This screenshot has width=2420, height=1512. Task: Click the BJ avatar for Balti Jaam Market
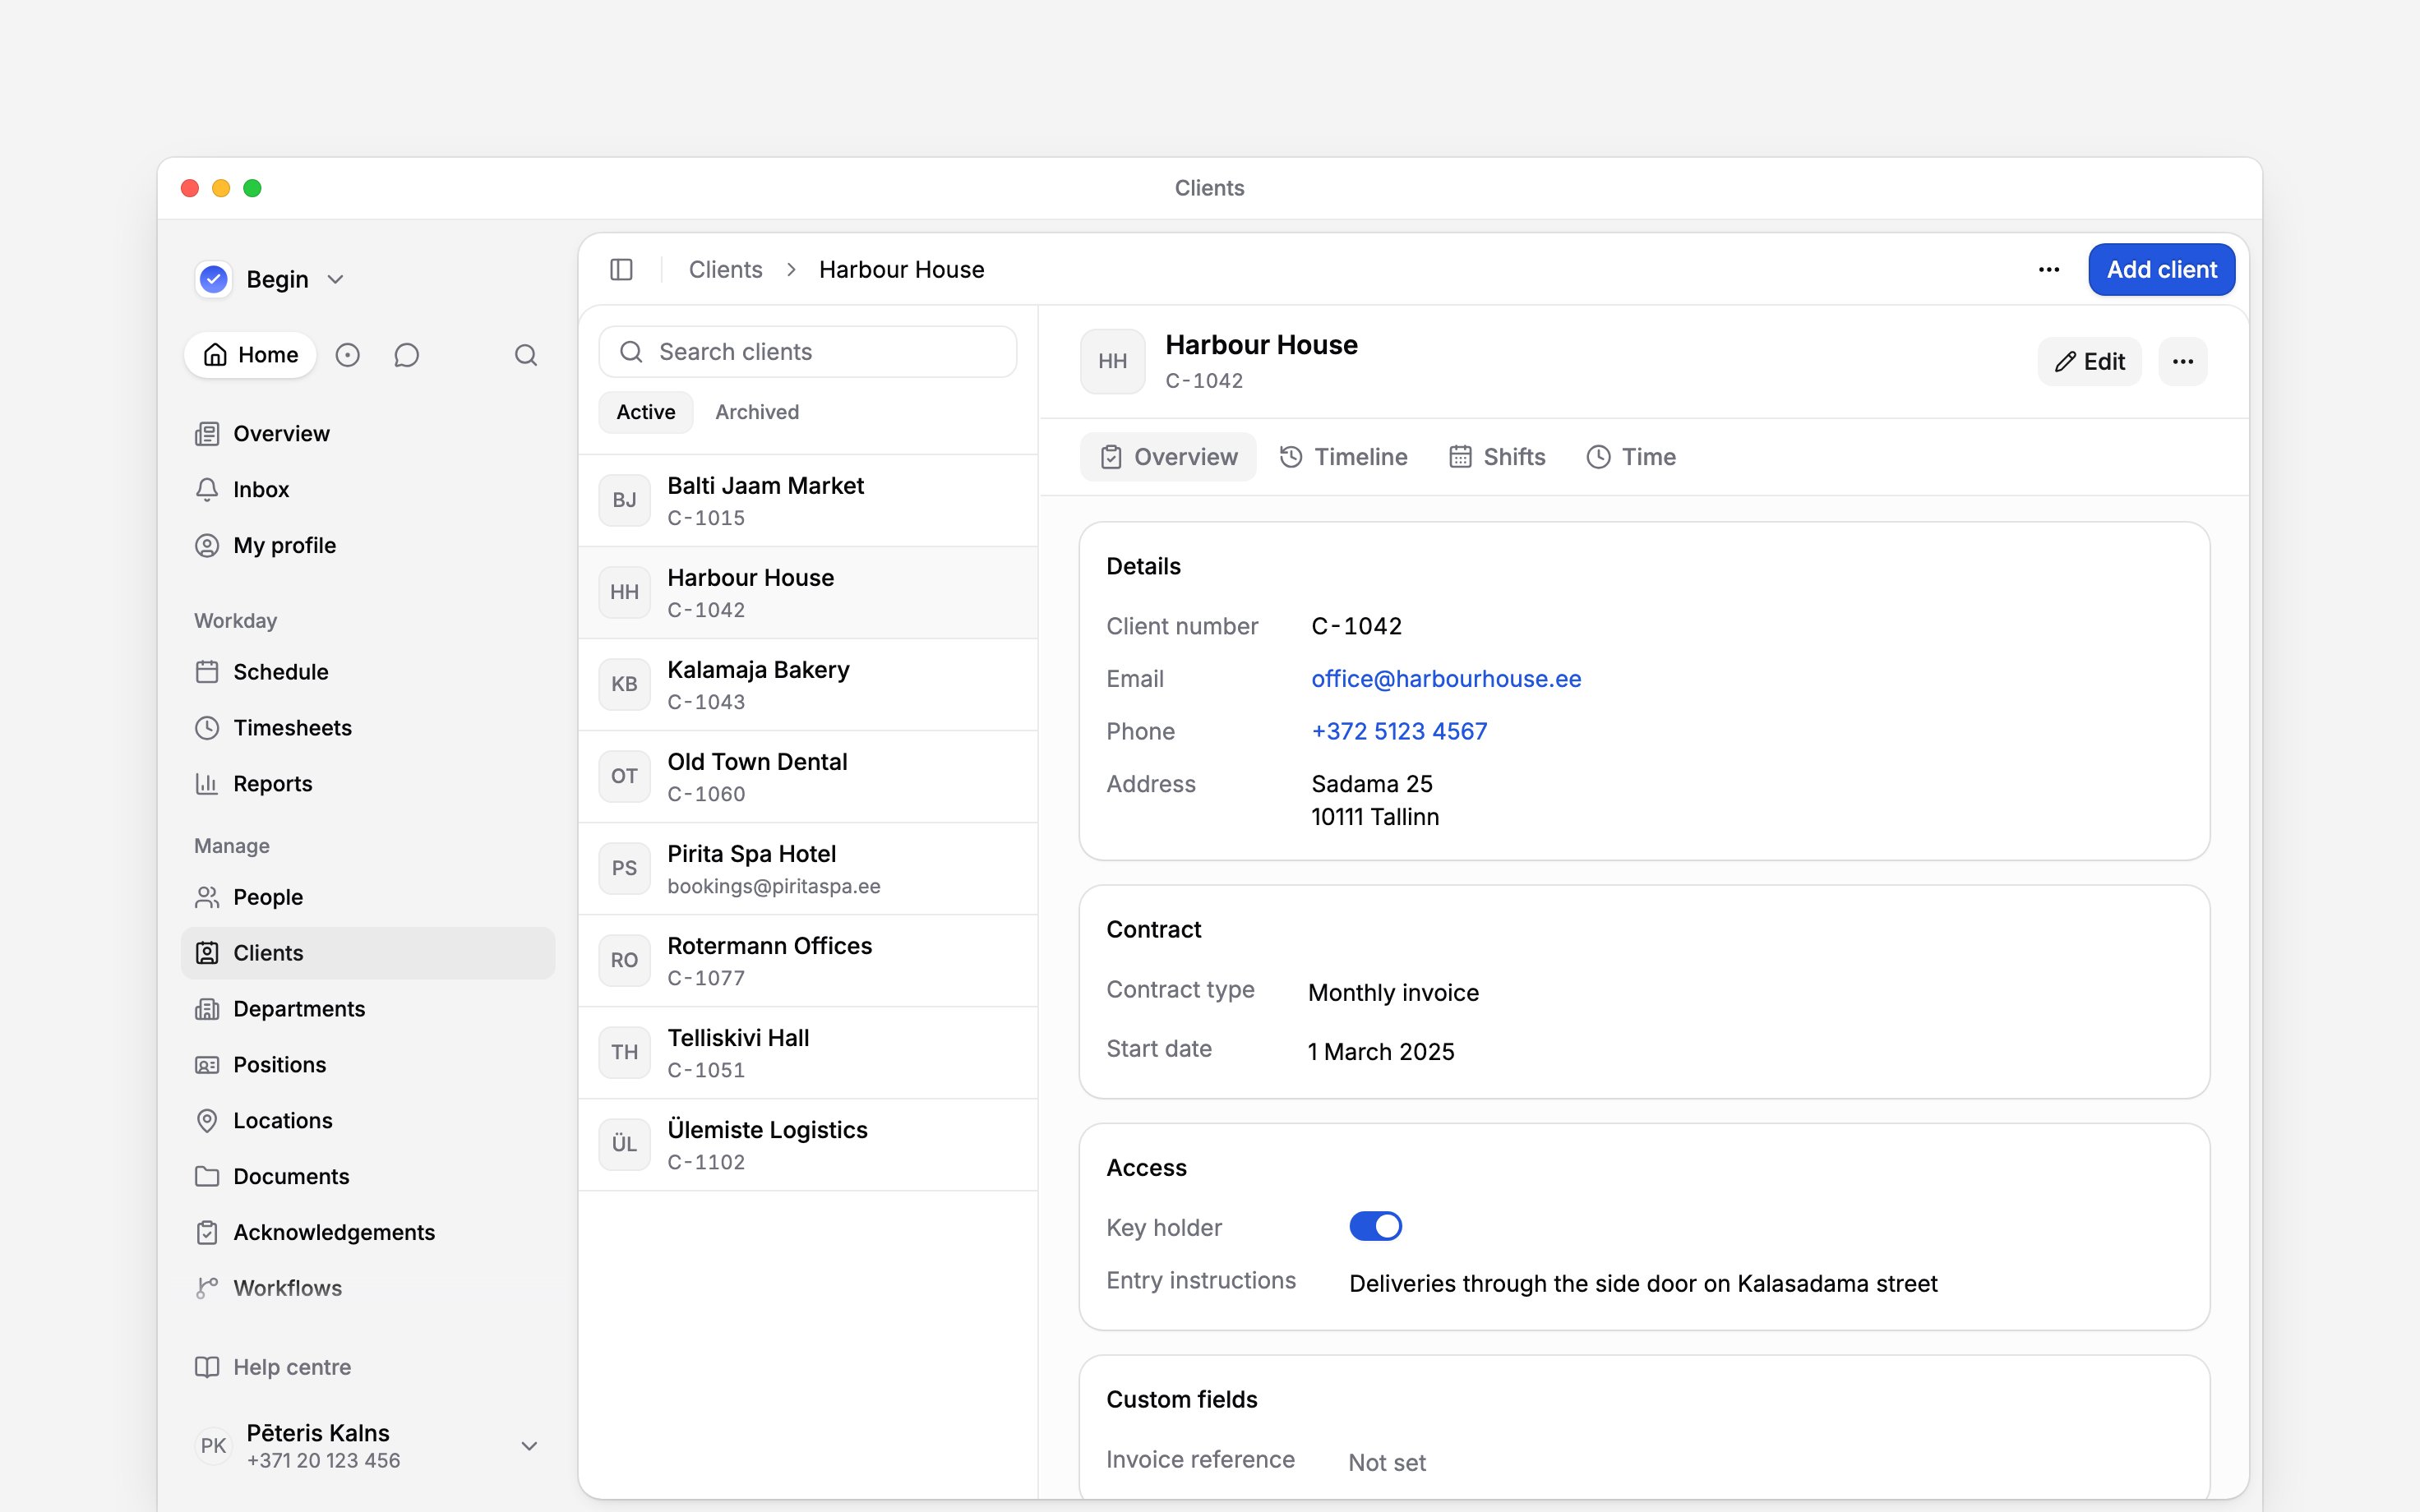624,500
